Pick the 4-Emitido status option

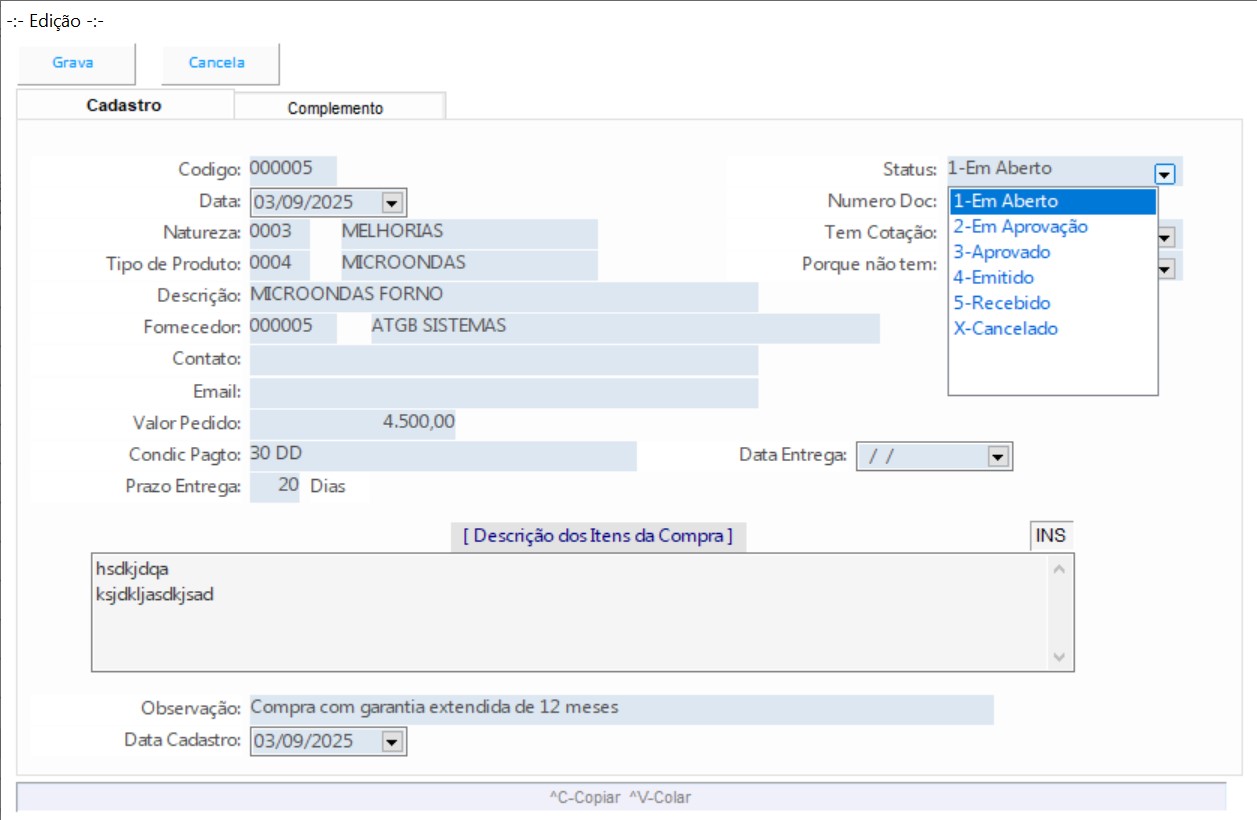tap(993, 278)
